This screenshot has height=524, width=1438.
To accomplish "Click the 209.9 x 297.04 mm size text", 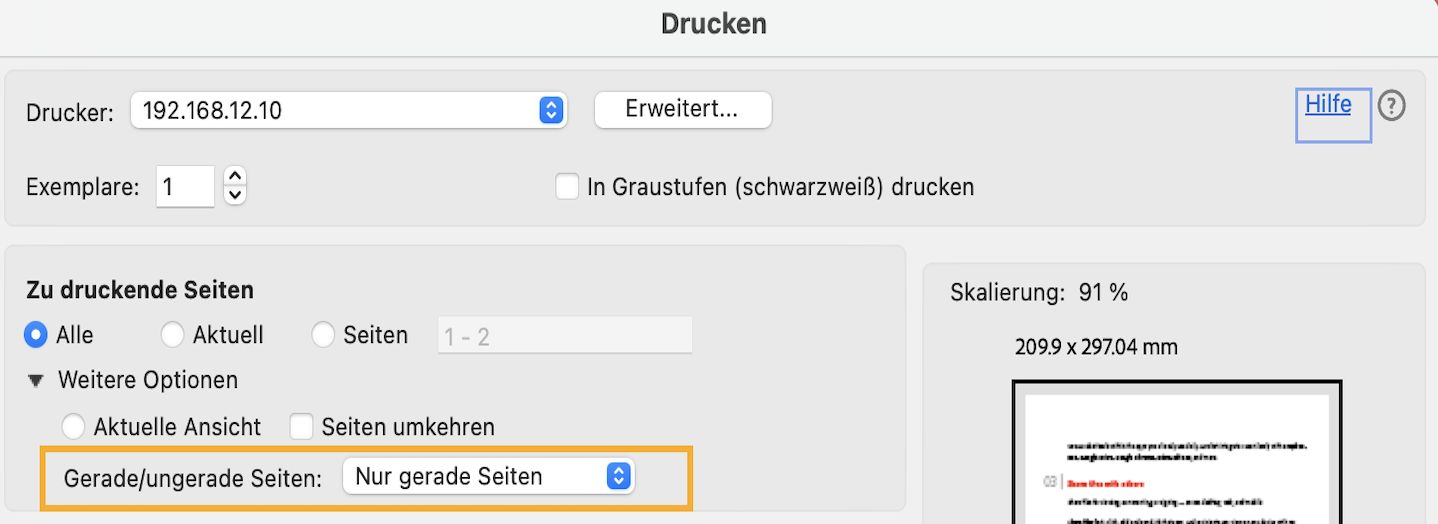I will (x=1096, y=348).
